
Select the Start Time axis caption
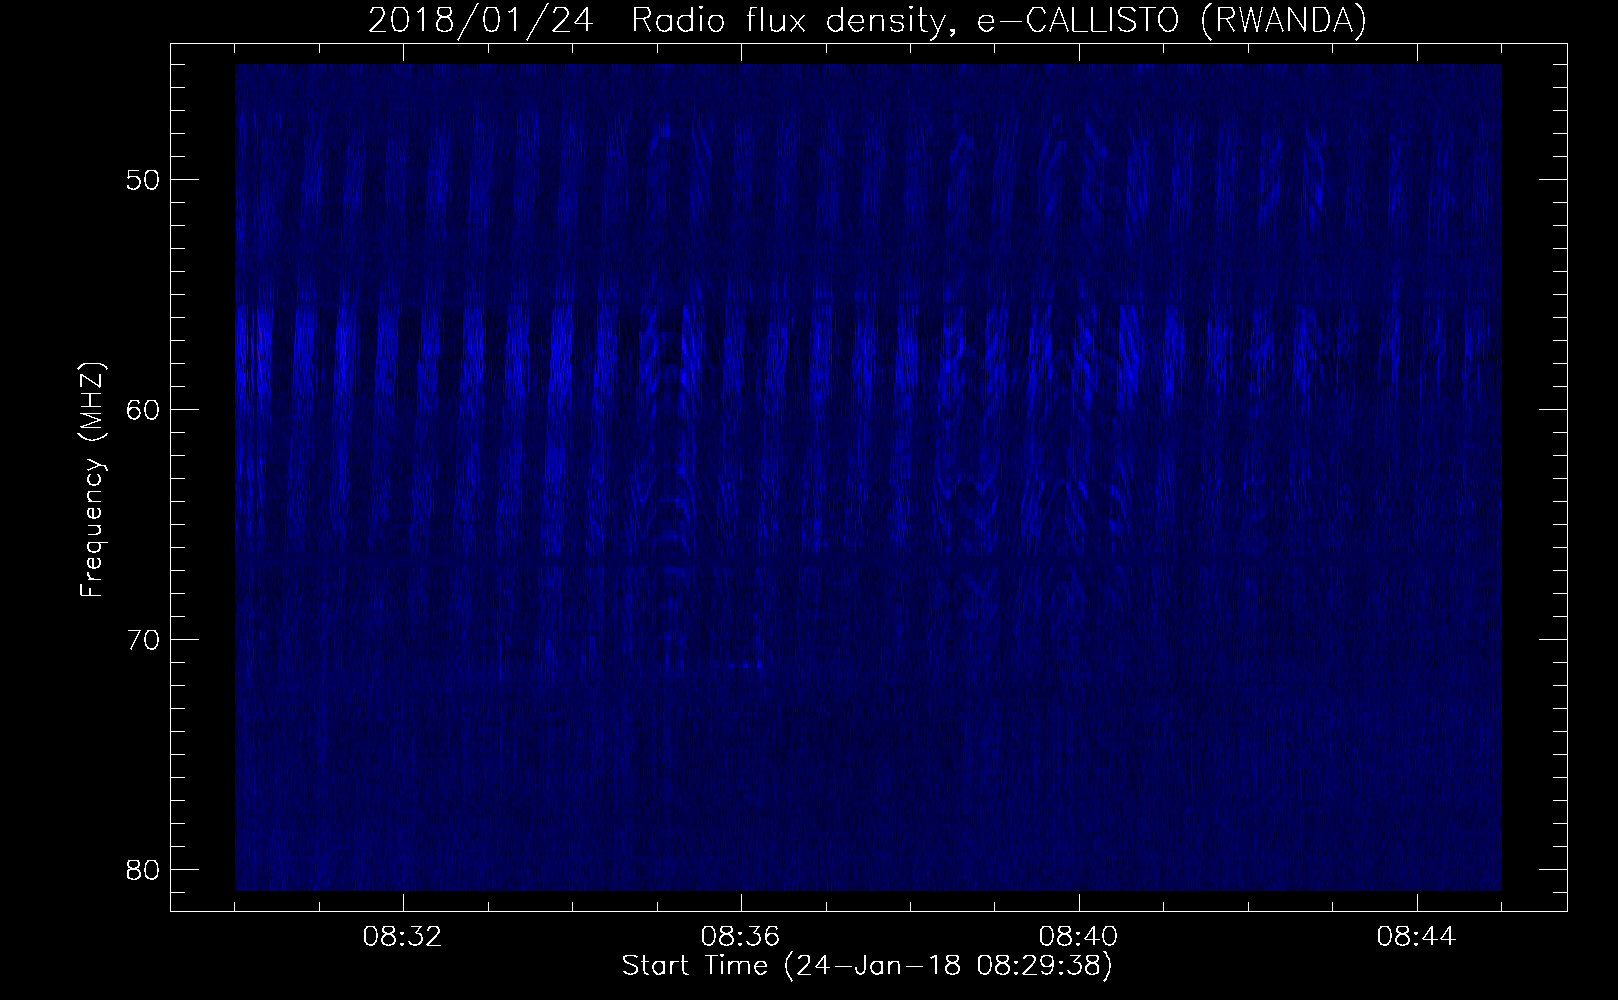[867, 966]
